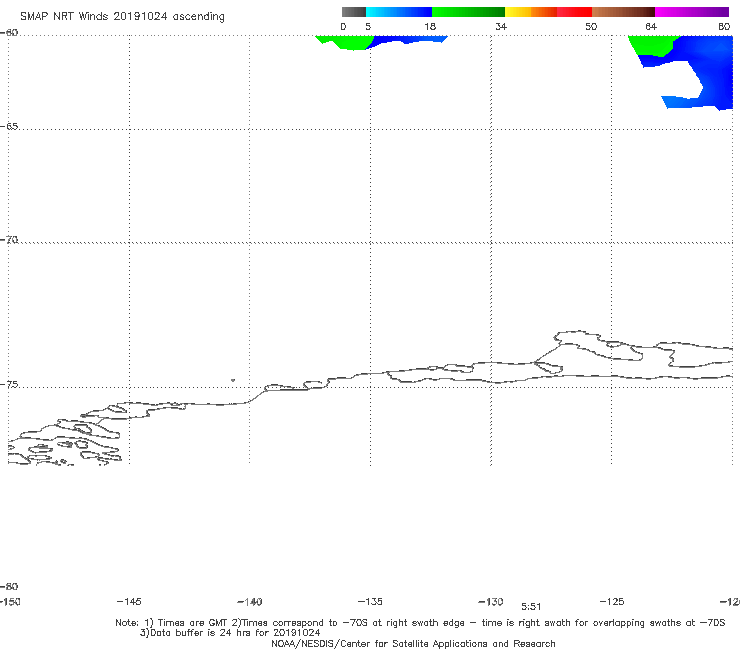Click the gray segment of the wind color bar
This screenshot has height=650, width=740.
tap(353, 12)
